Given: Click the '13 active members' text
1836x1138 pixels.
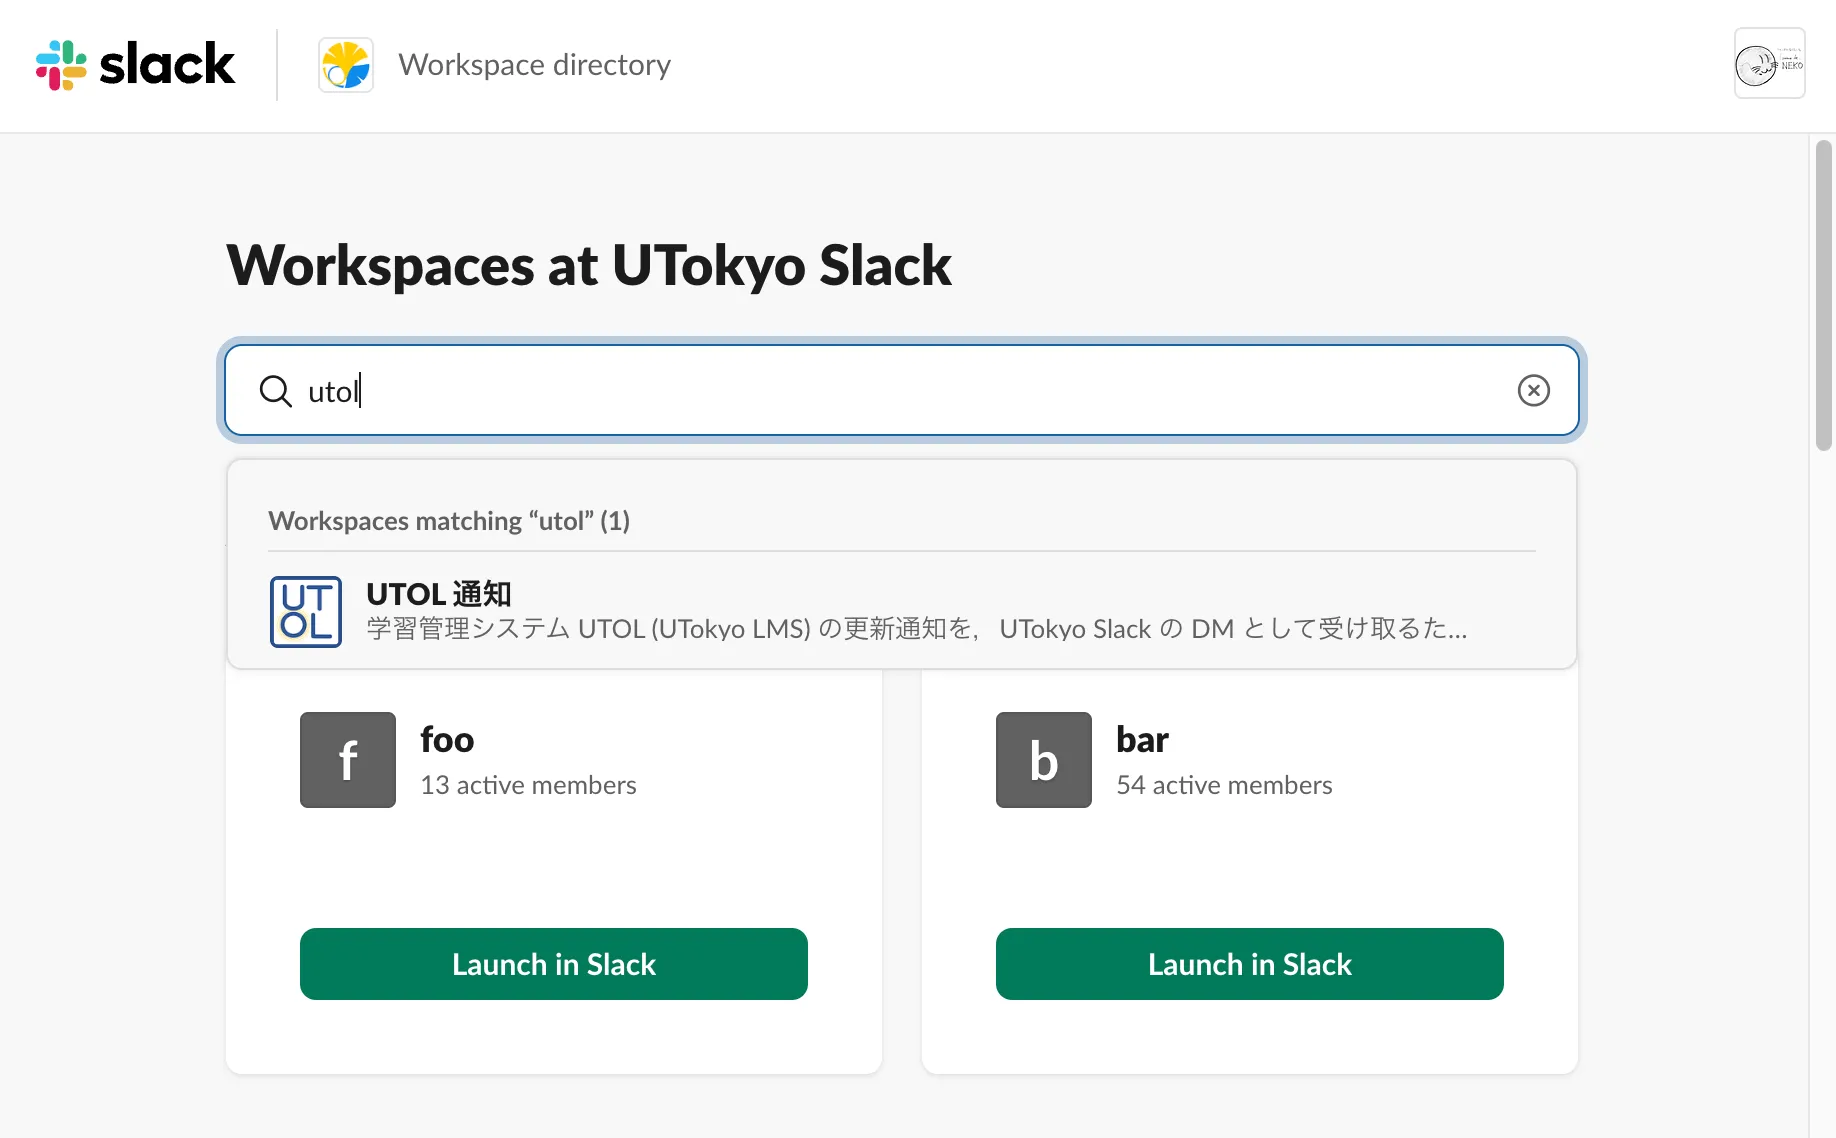Looking at the screenshot, I should tap(528, 785).
